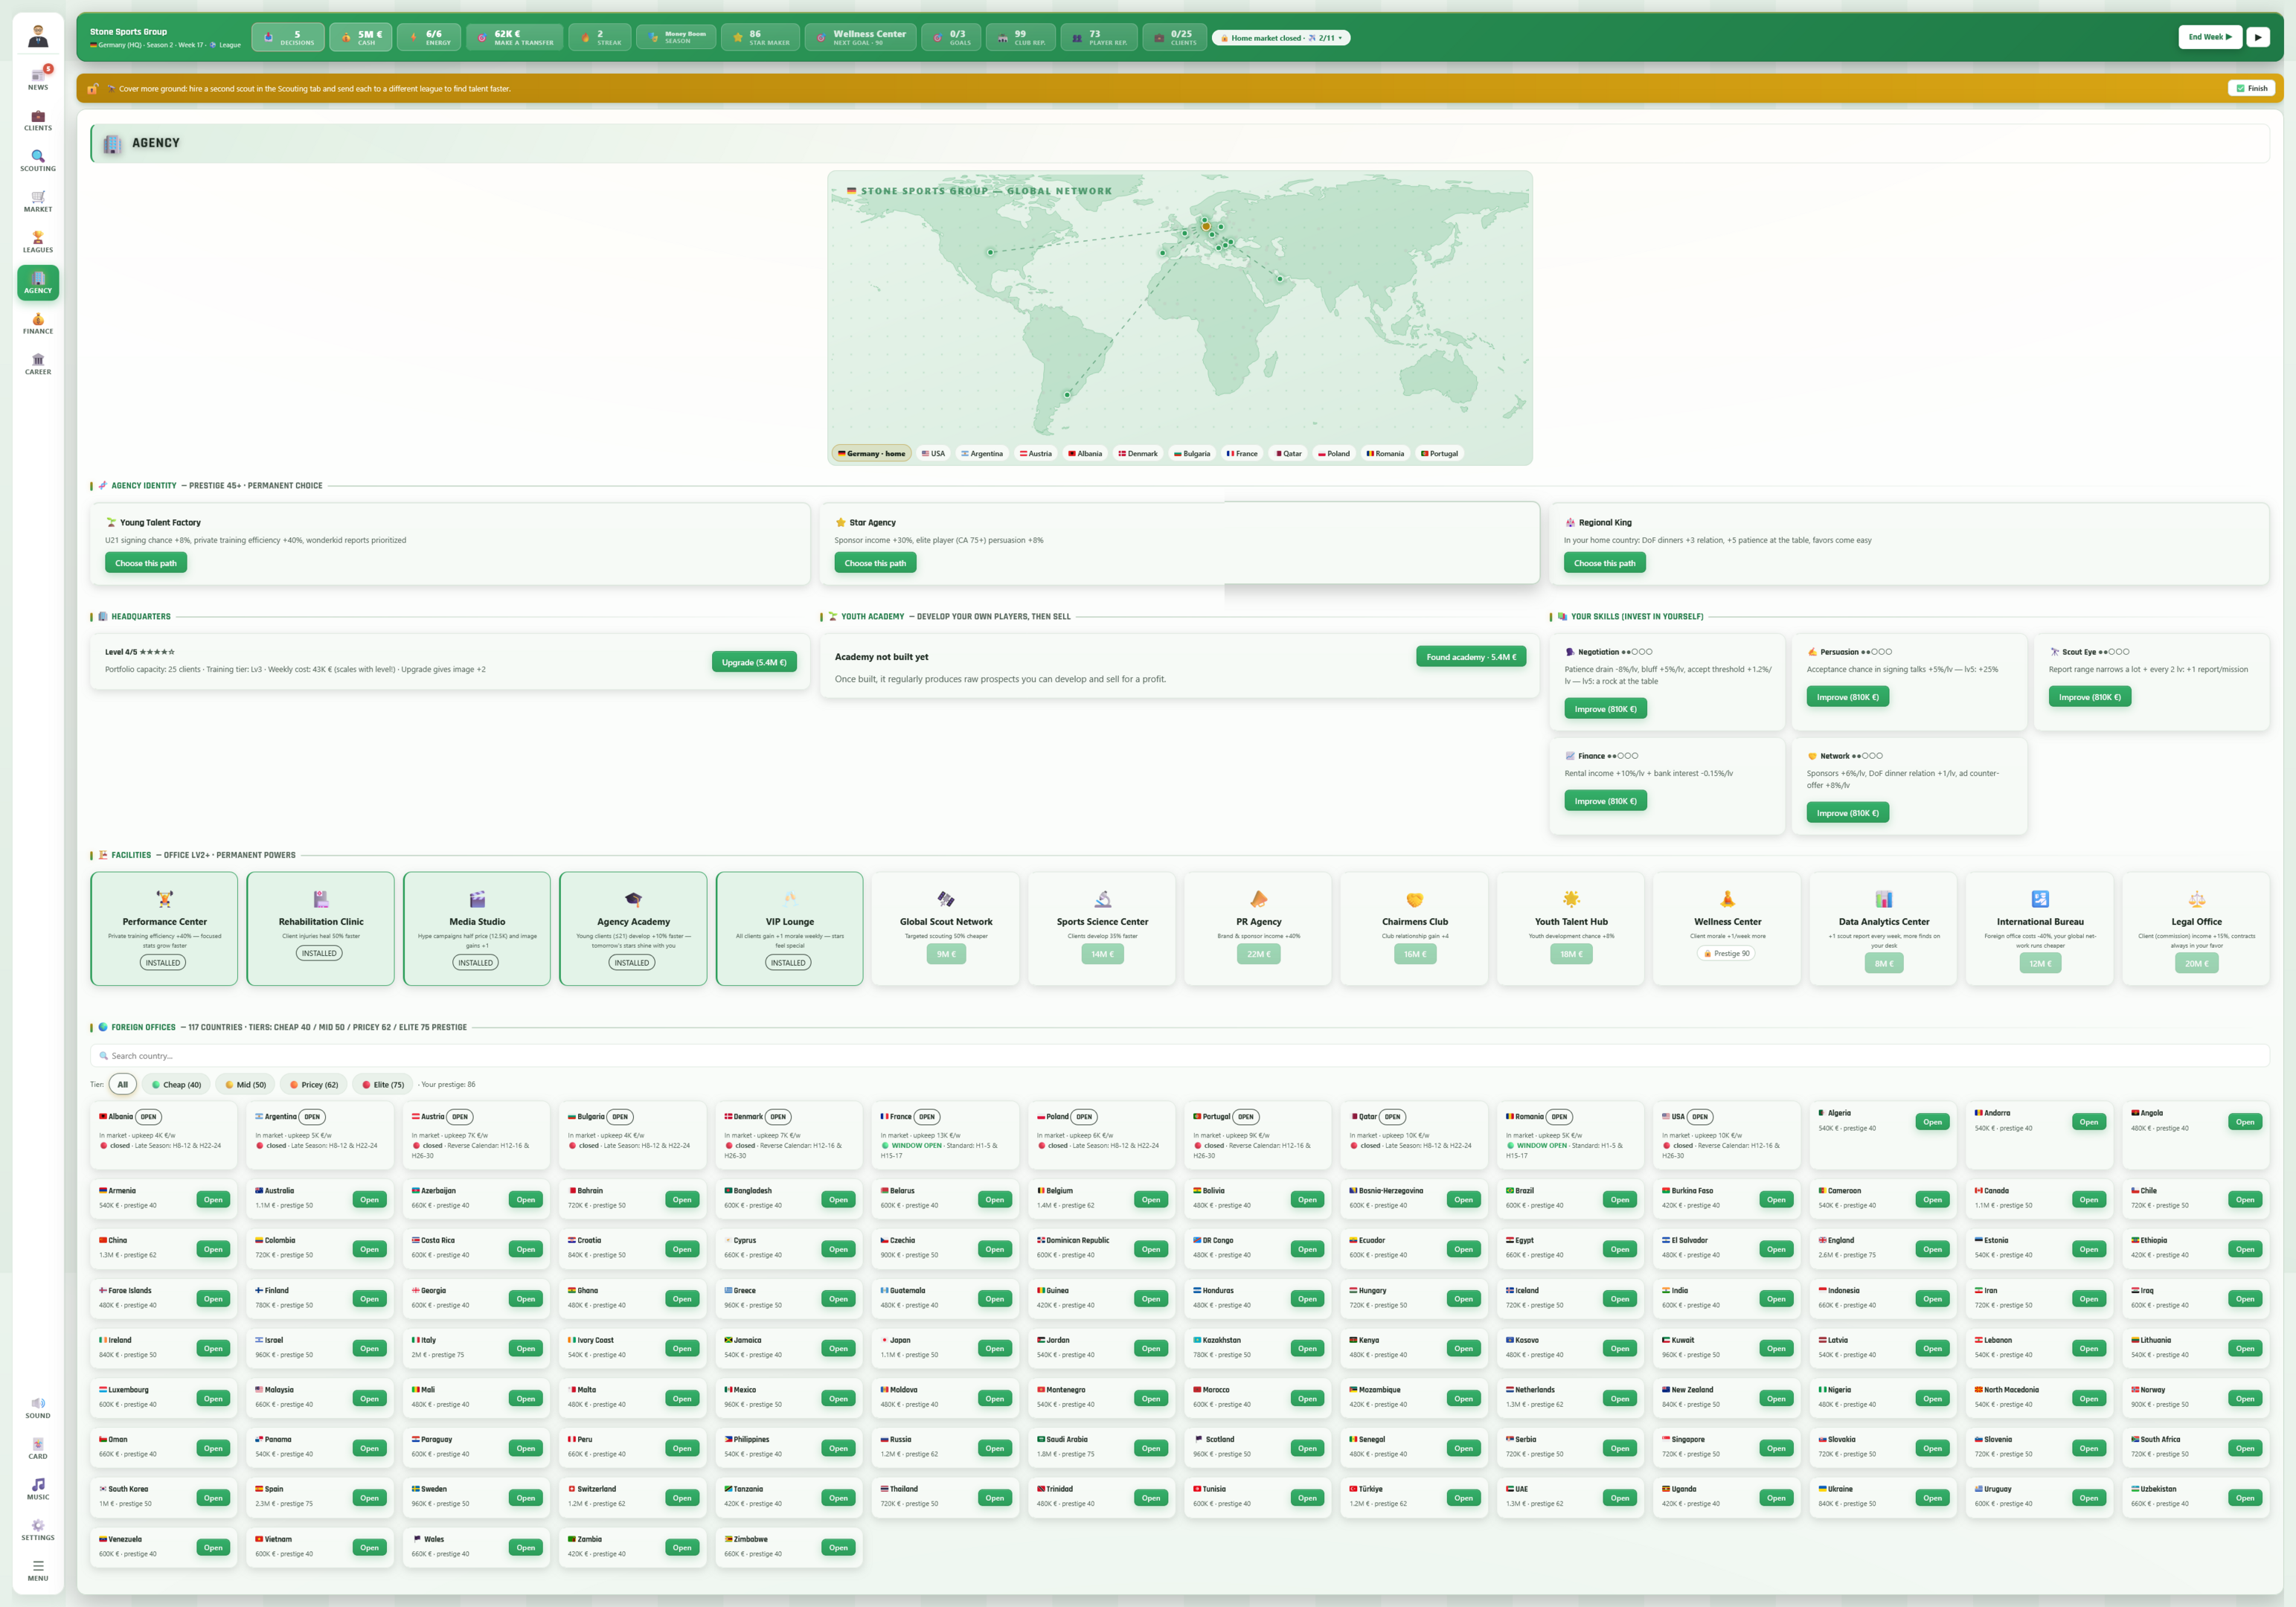Expand the Home market closed dropdown
The image size is (2296, 1607).
click(1281, 38)
